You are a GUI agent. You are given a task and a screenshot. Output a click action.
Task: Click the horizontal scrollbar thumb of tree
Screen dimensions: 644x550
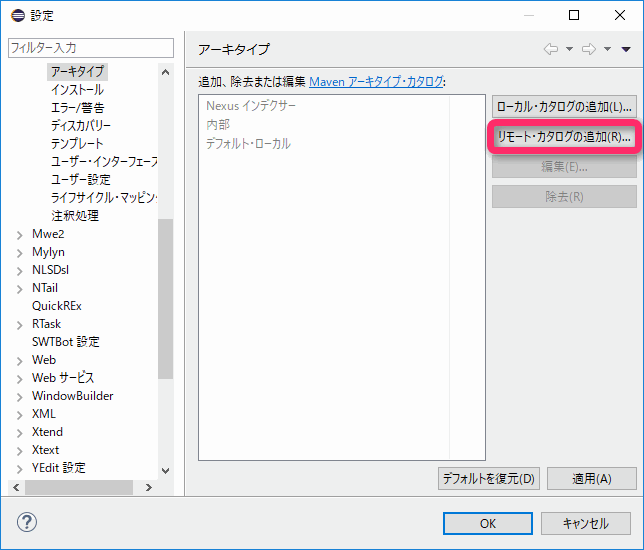pos(79,488)
